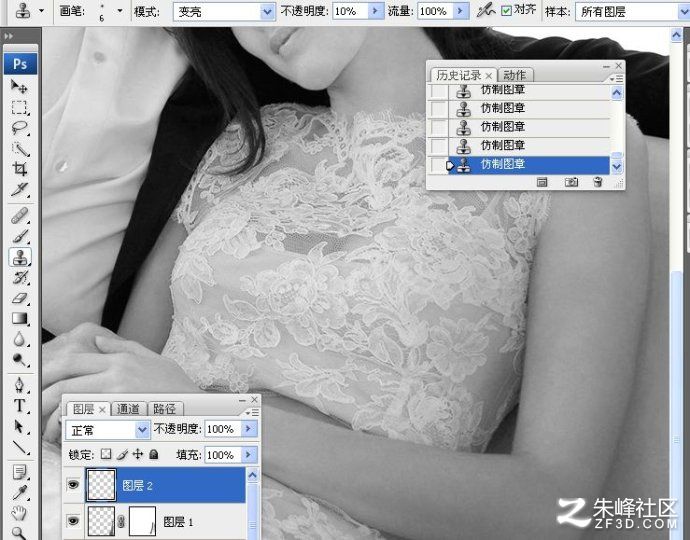This screenshot has width=690, height=540.
Task: Select the Zoom tool
Action: [x=19, y=532]
